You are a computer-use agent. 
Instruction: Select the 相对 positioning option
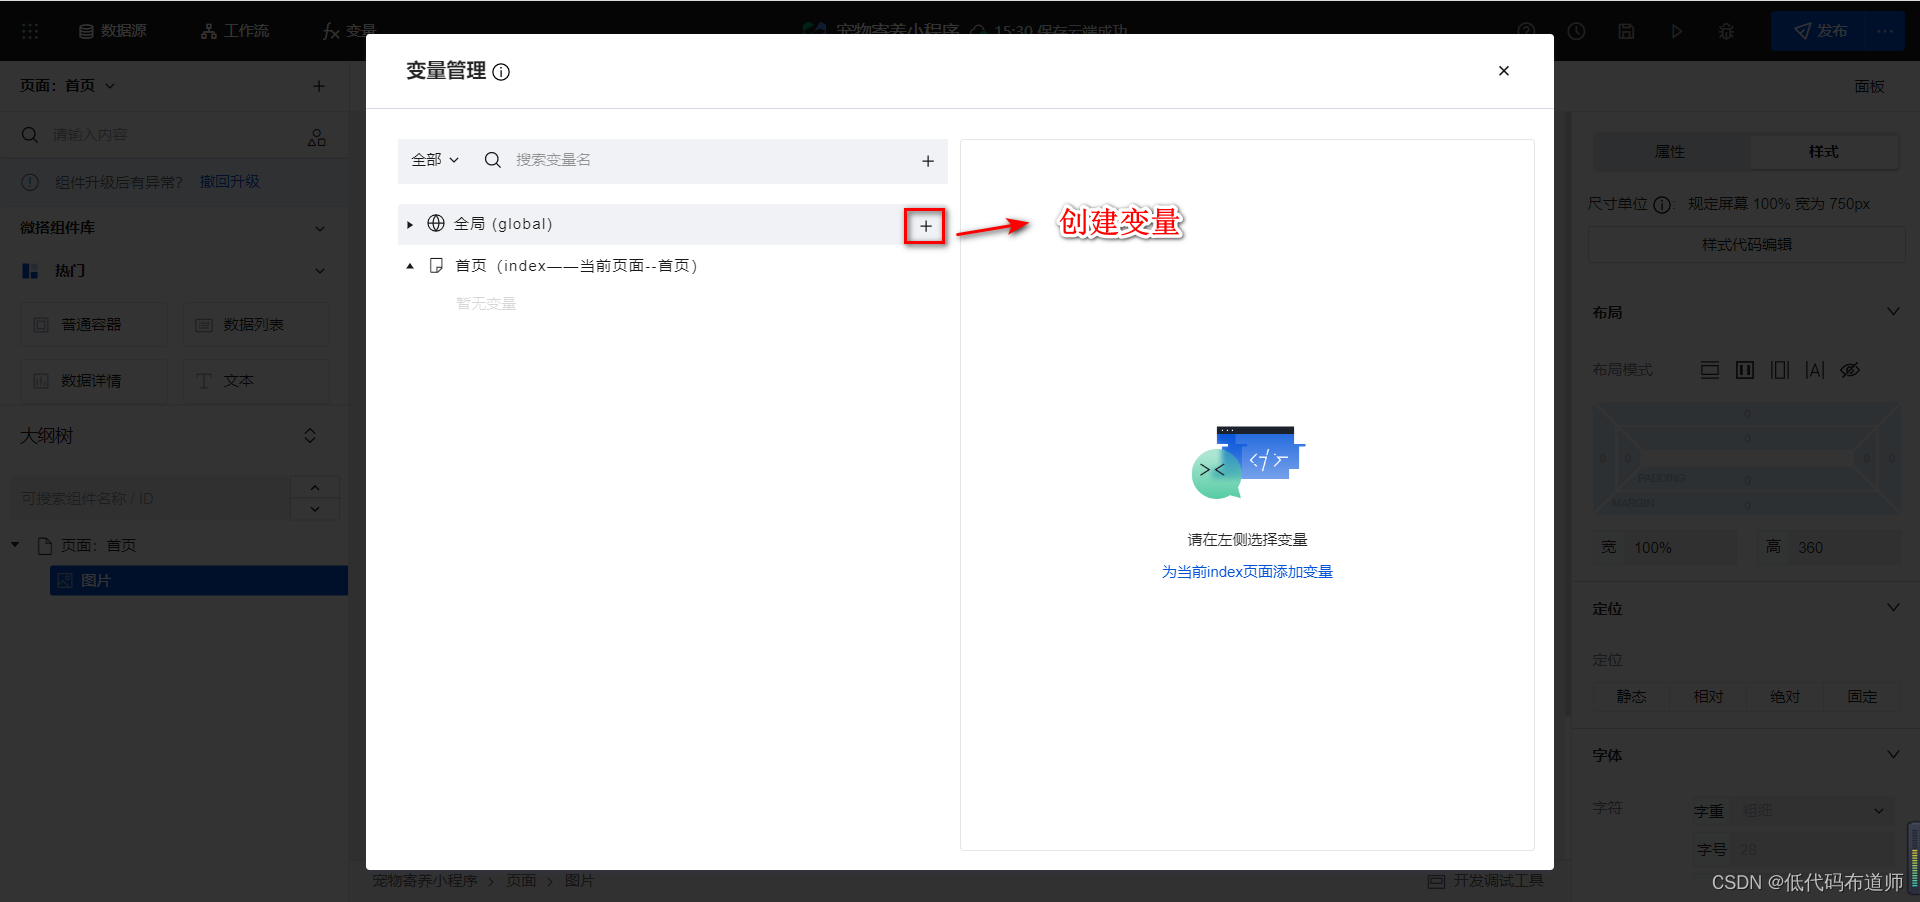(1708, 697)
